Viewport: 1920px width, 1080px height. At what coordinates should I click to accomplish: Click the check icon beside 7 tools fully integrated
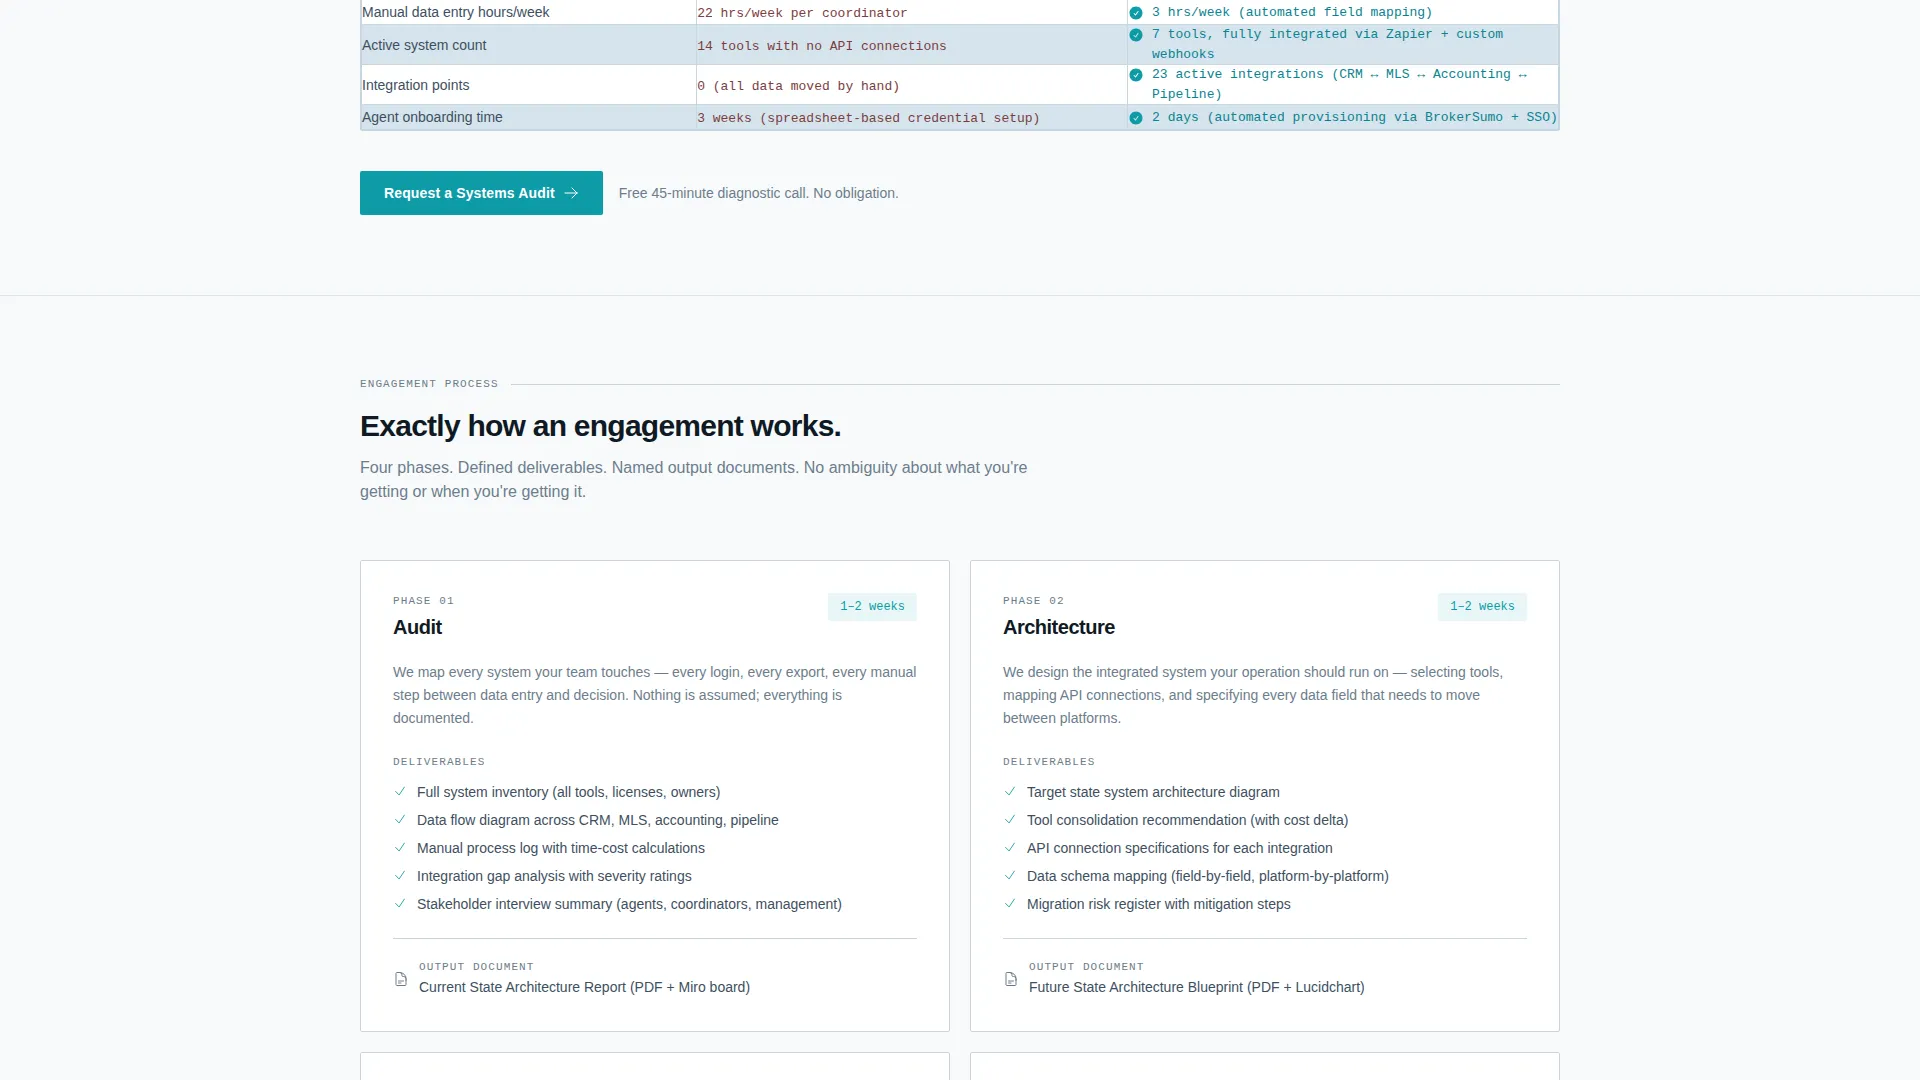[x=1136, y=35]
